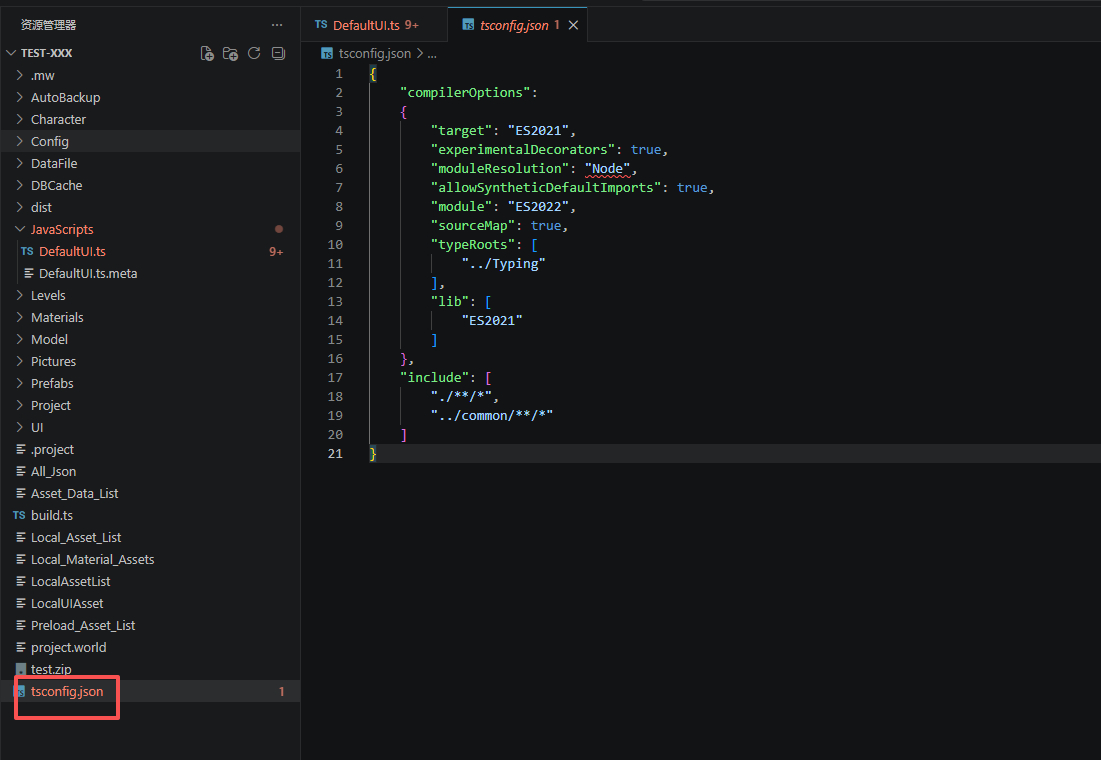Image resolution: width=1101 pixels, height=760 pixels.
Task: Click the New File icon in explorer header
Action: pos(207,53)
